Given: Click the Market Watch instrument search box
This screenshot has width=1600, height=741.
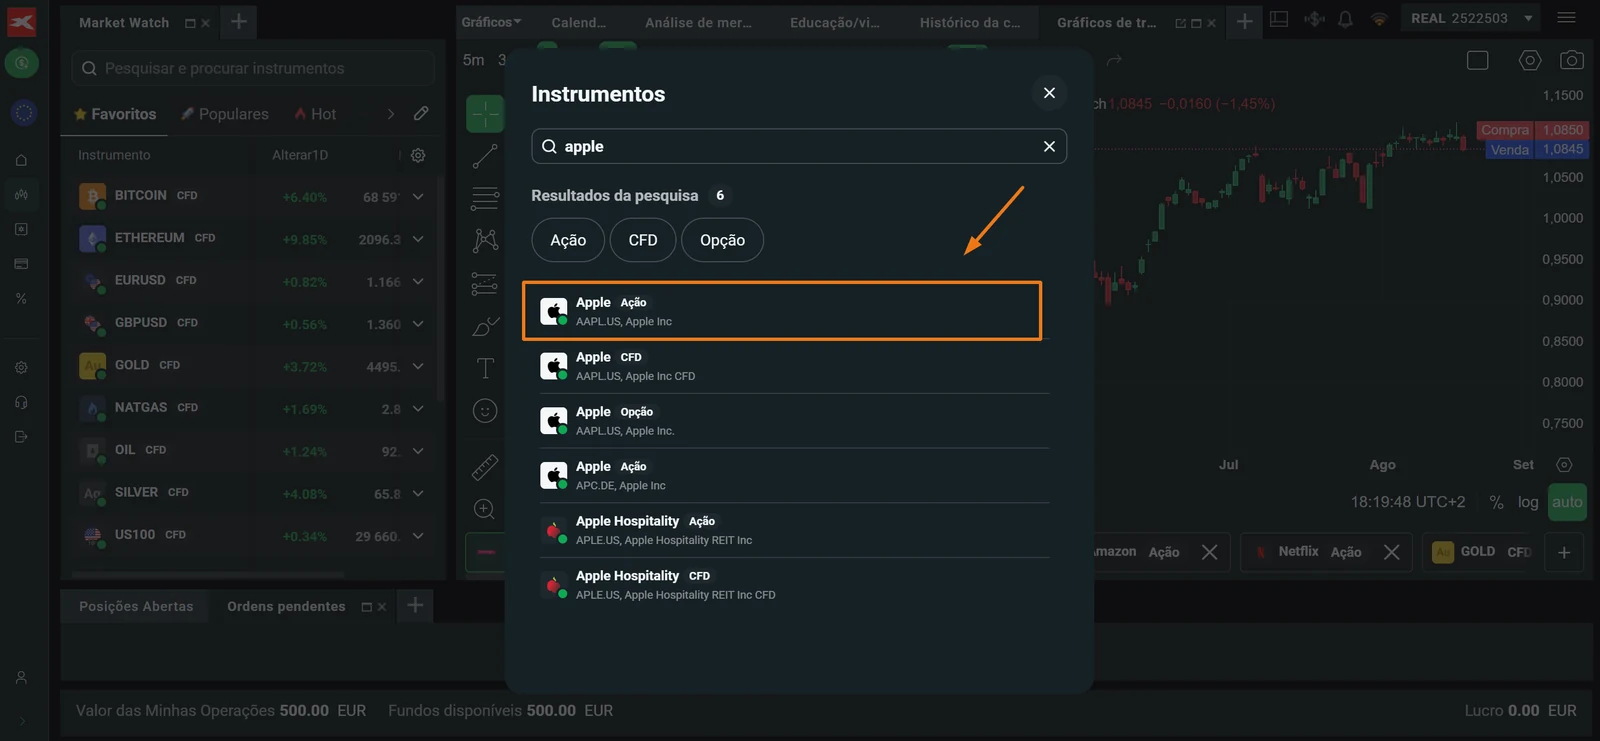Looking at the screenshot, I should pos(253,68).
